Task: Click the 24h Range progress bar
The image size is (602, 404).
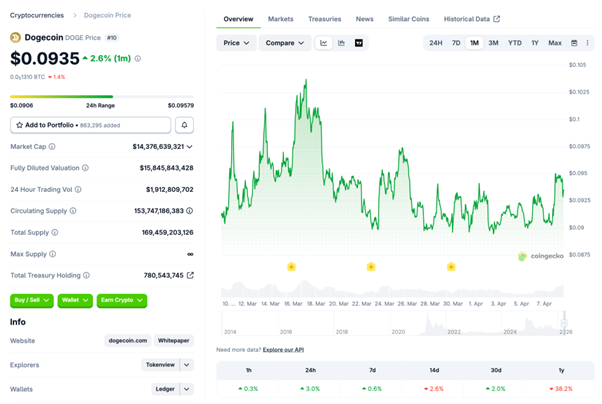Action: 102,97
